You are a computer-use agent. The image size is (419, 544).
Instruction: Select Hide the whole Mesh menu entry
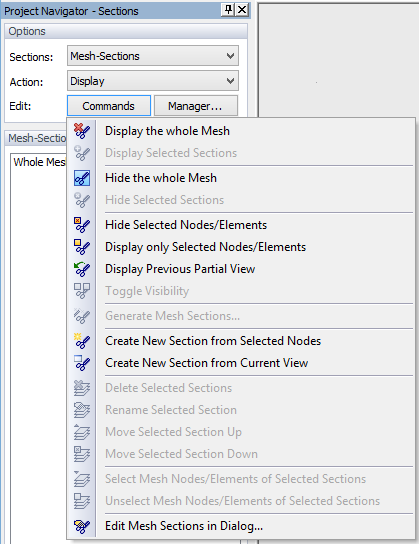(x=161, y=178)
